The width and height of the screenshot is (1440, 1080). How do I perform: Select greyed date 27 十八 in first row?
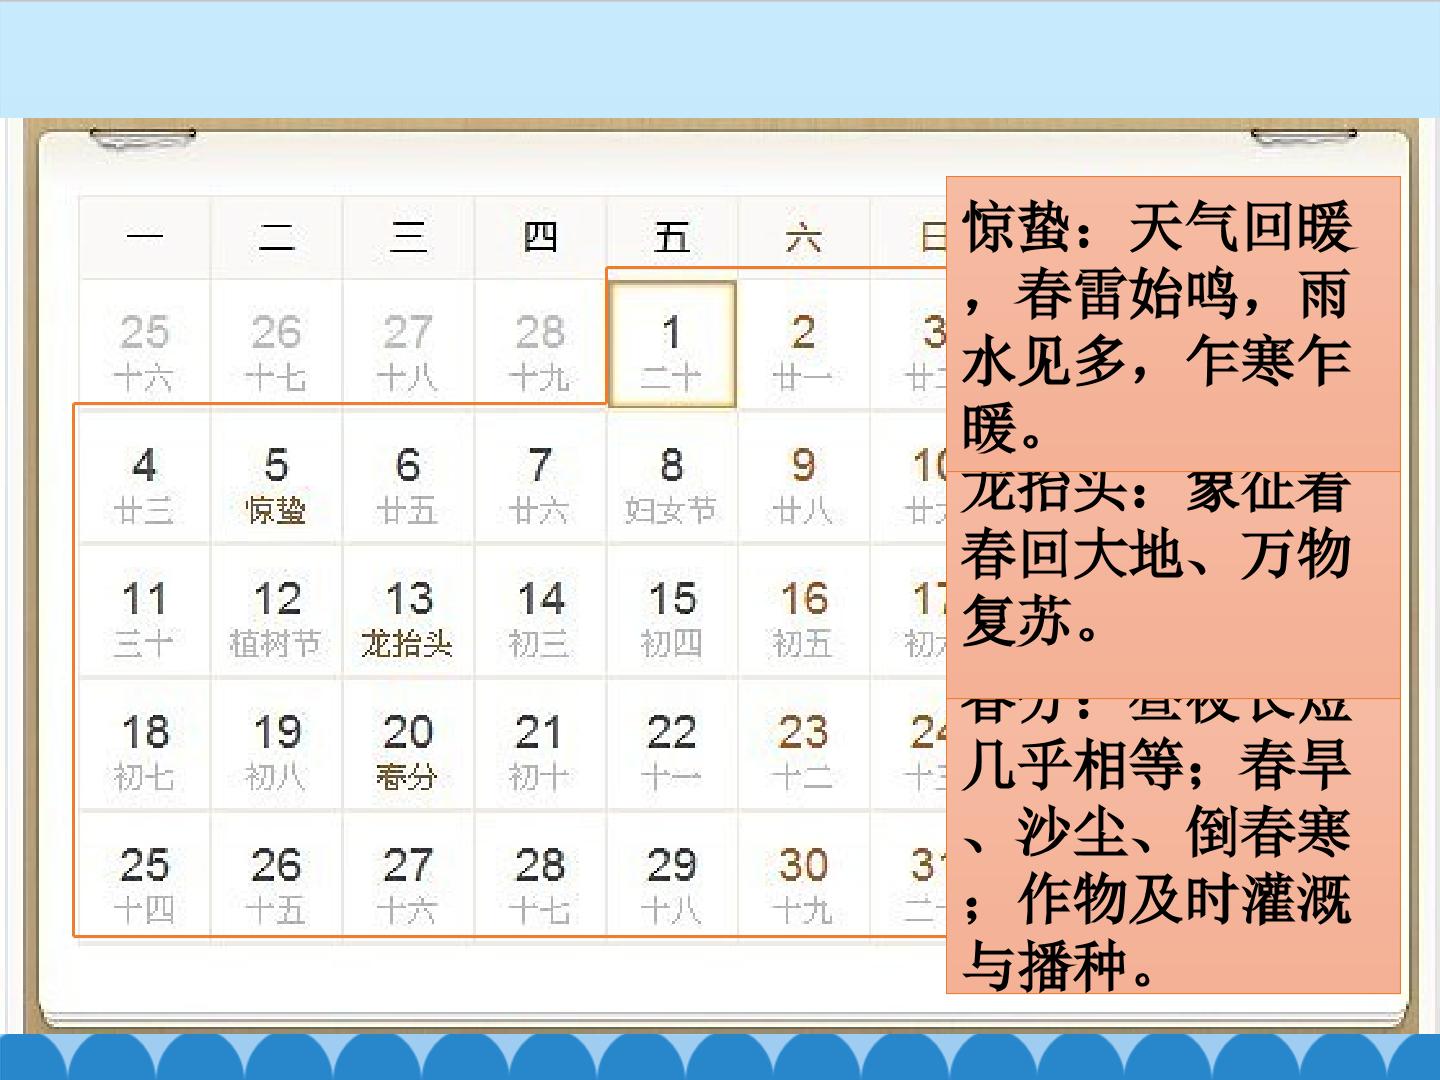[408, 344]
